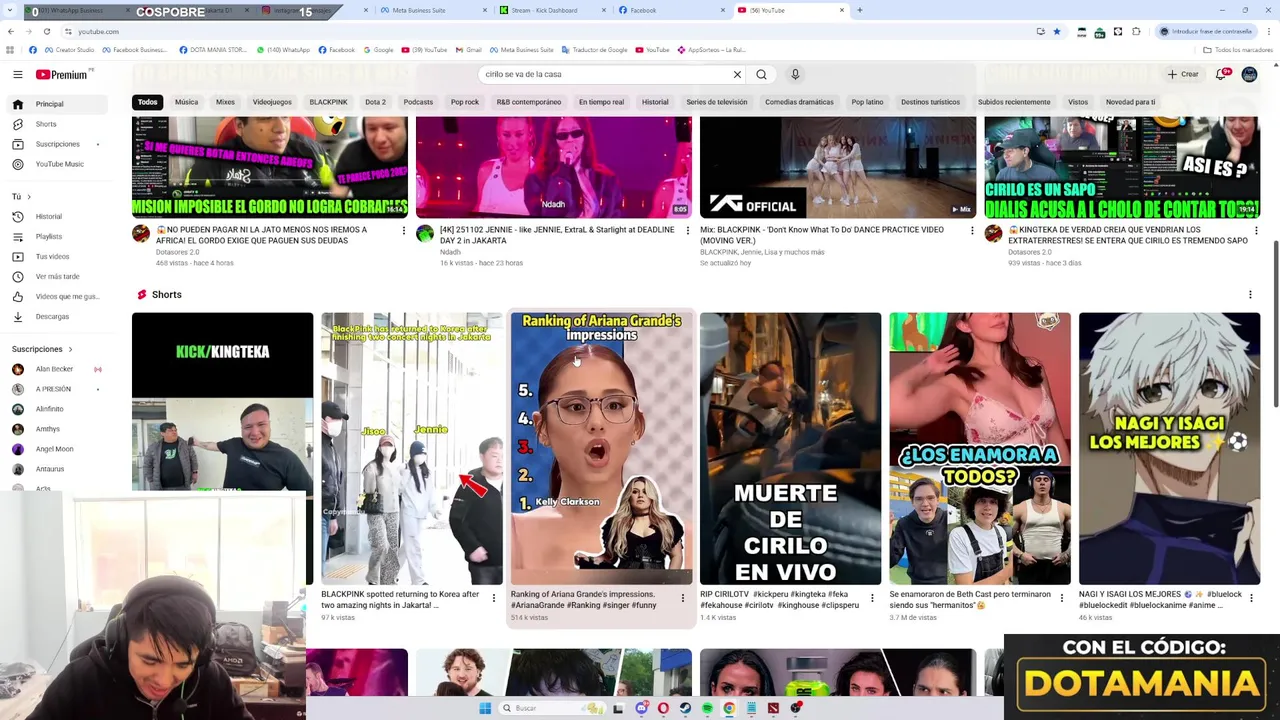Screen dimensions: 1280x720
Task: Select the BLACKPINK filter chip
Action: (328, 102)
